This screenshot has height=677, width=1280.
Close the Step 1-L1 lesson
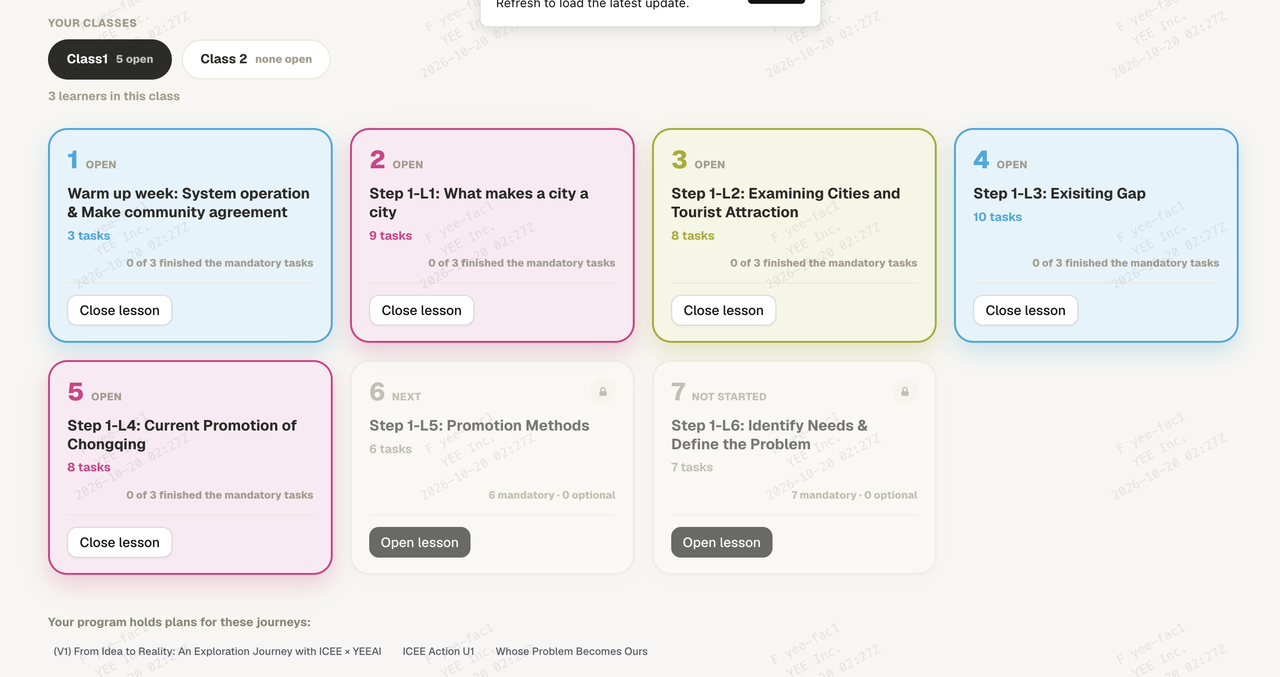click(422, 310)
